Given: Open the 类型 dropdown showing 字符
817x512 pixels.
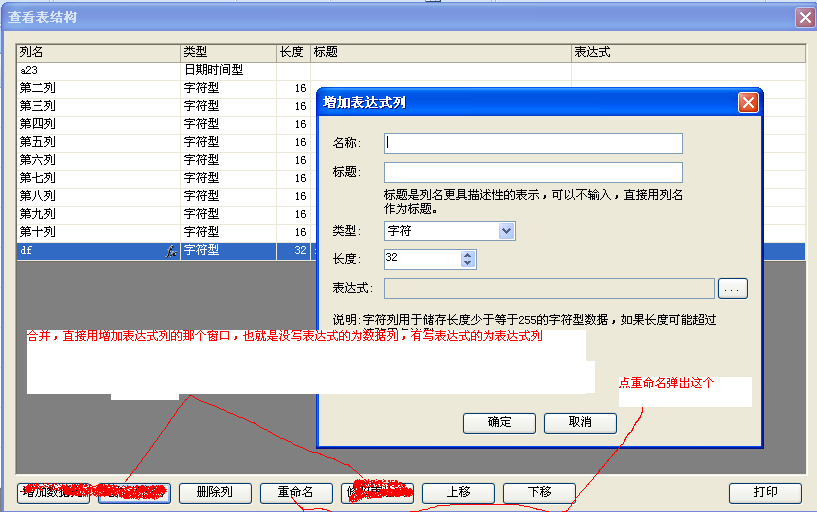Looking at the screenshot, I should click(x=506, y=231).
